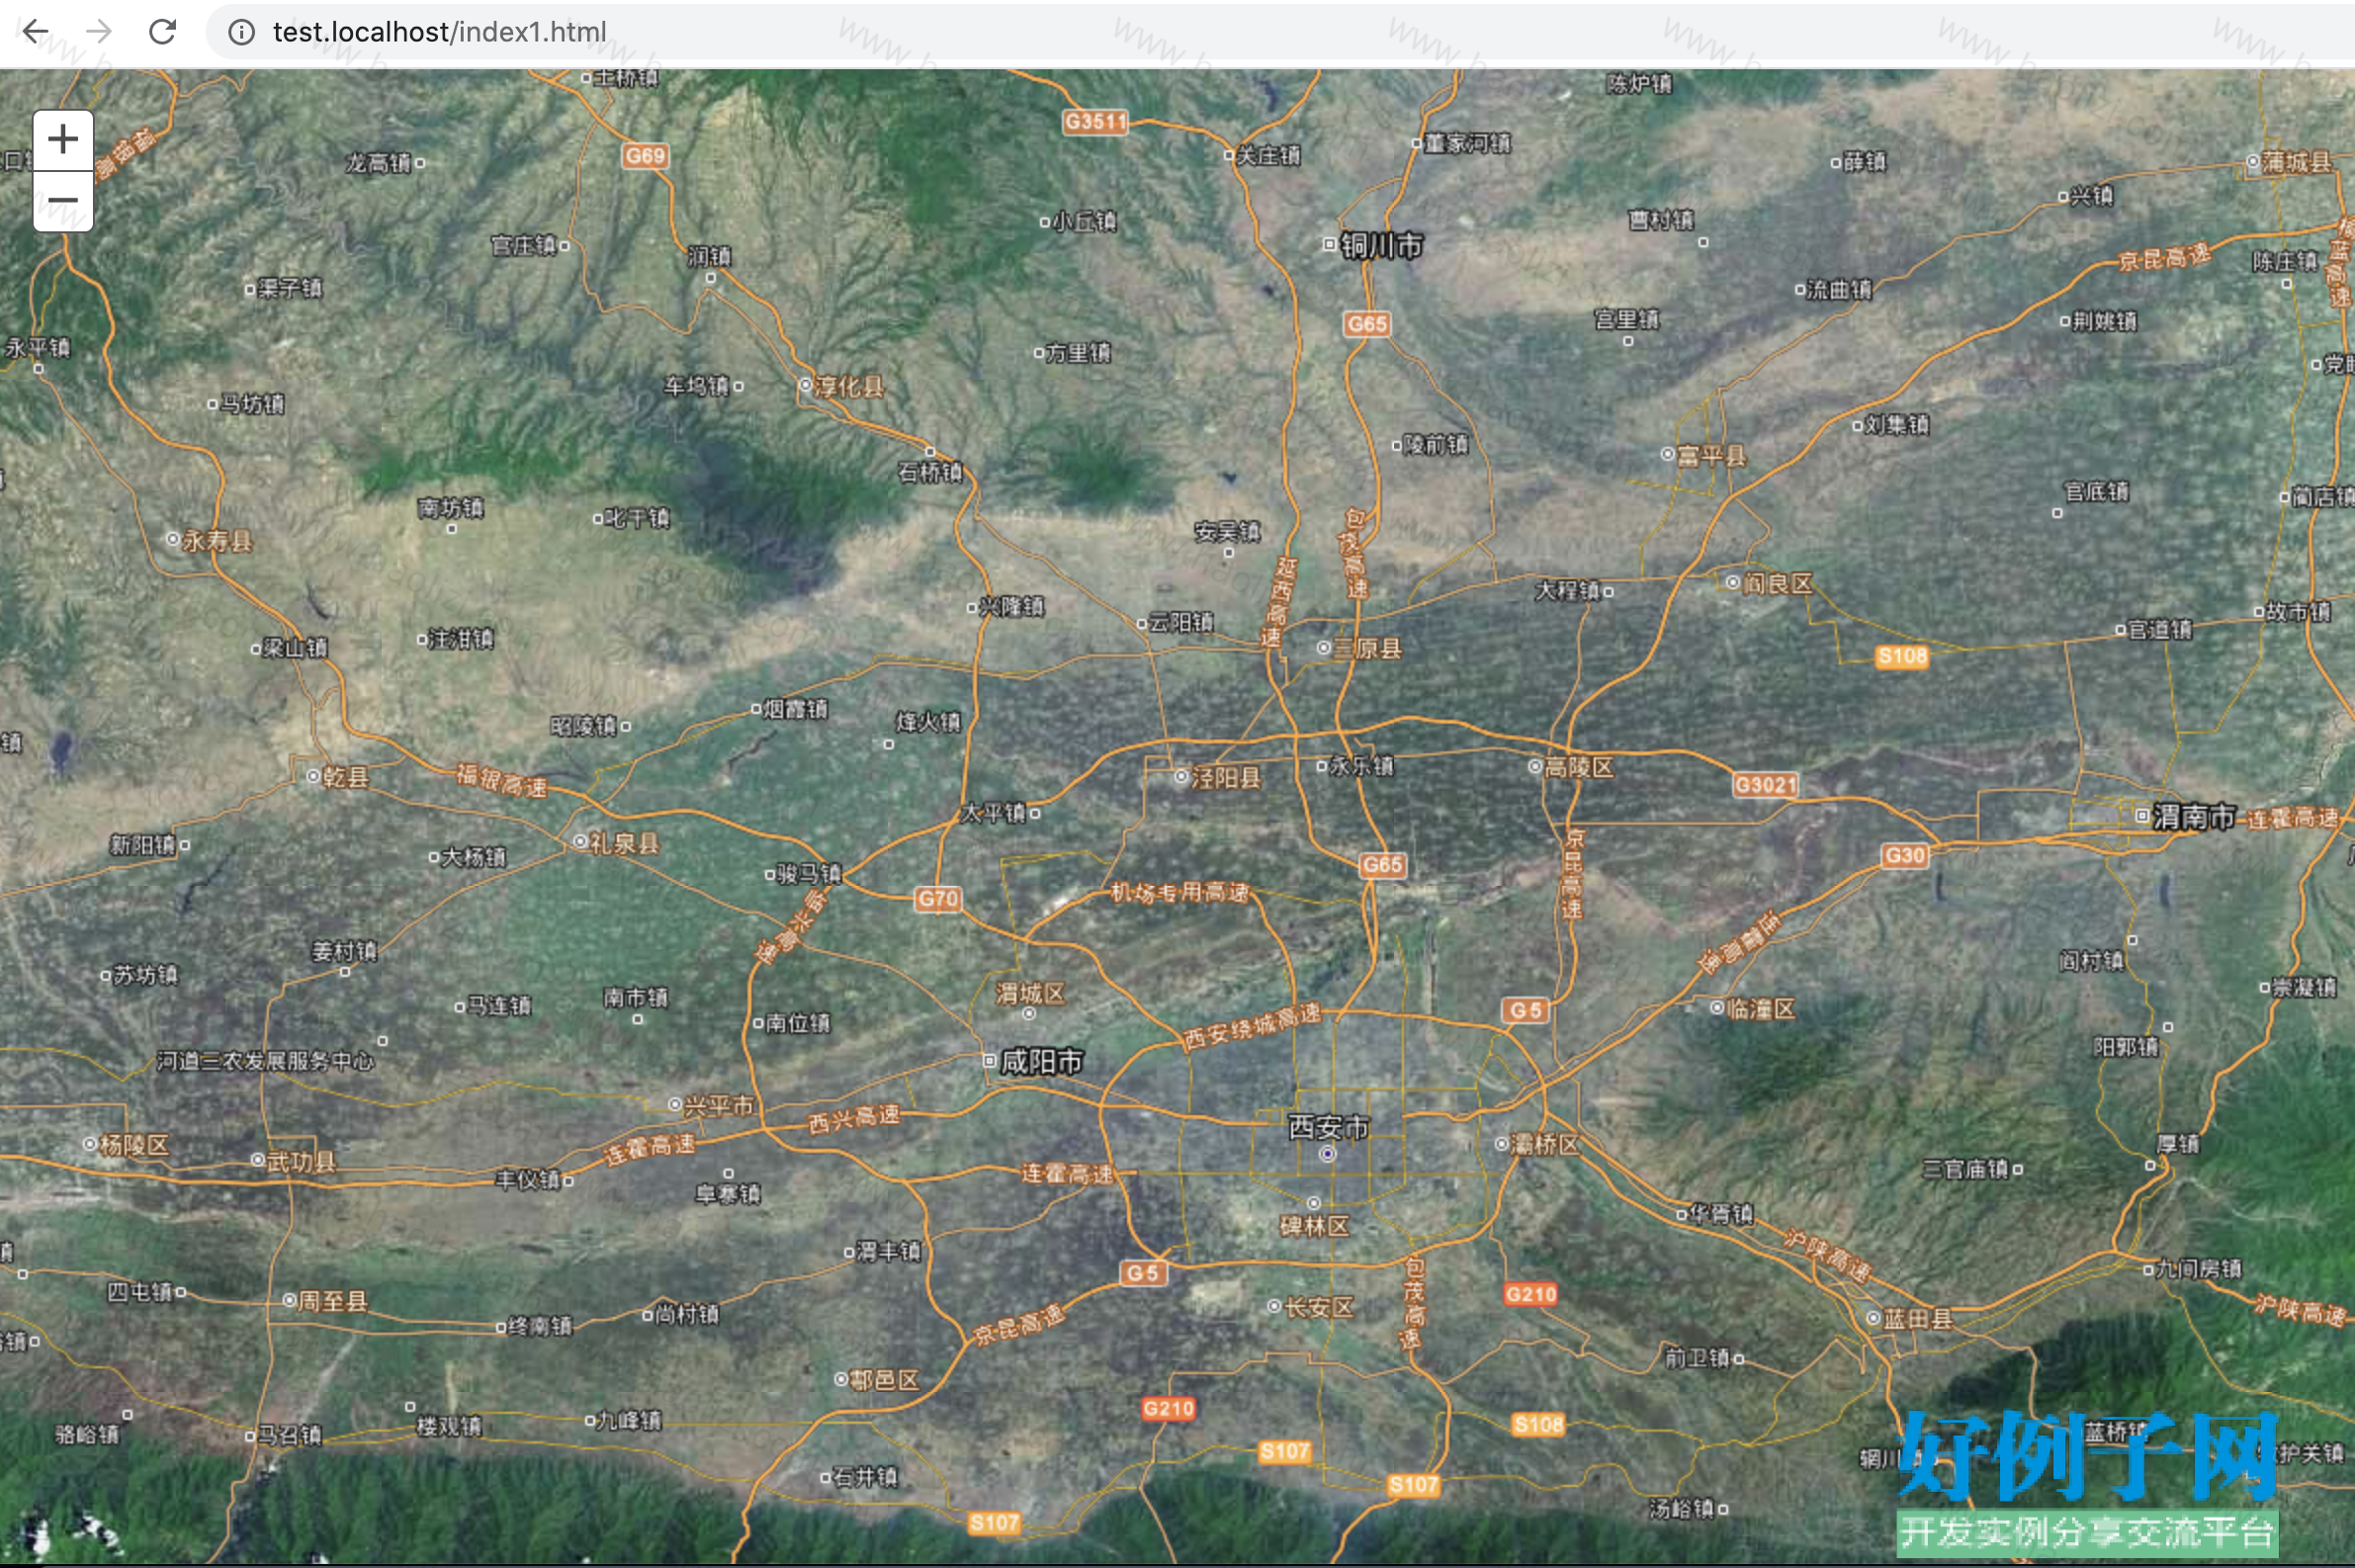Image resolution: width=2355 pixels, height=1568 pixels.
Task: Go back in browser history
Action: (36, 32)
